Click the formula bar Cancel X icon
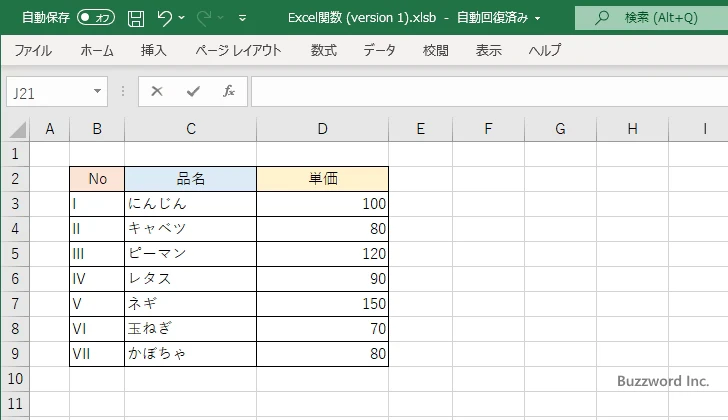 [157, 91]
